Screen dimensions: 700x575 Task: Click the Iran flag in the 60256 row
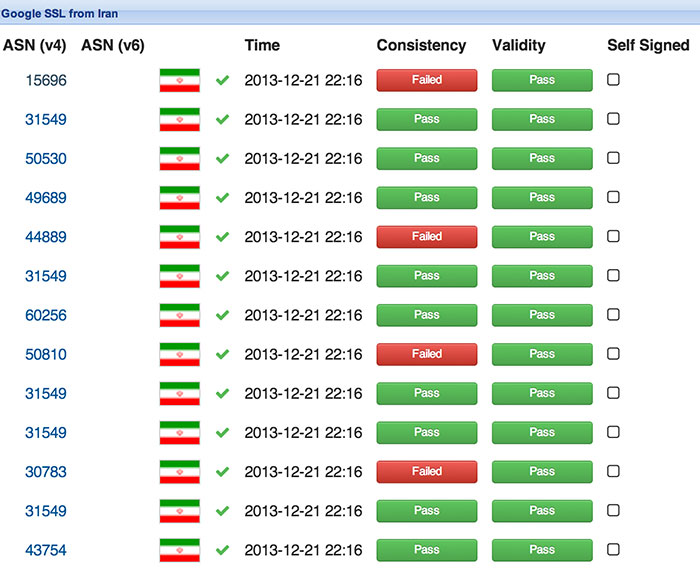(x=179, y=315)
